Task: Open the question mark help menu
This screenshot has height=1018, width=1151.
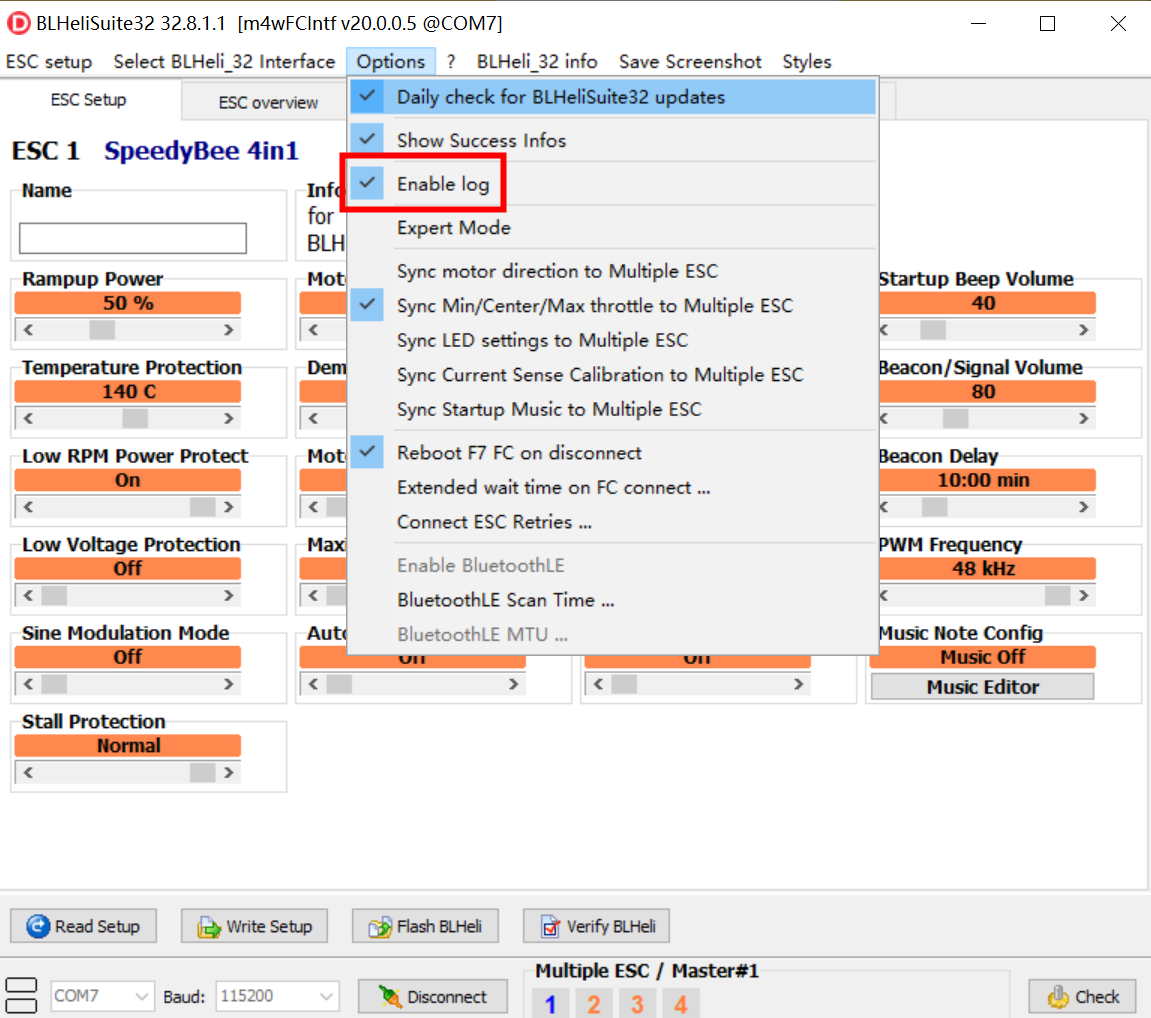Action: 451,62
